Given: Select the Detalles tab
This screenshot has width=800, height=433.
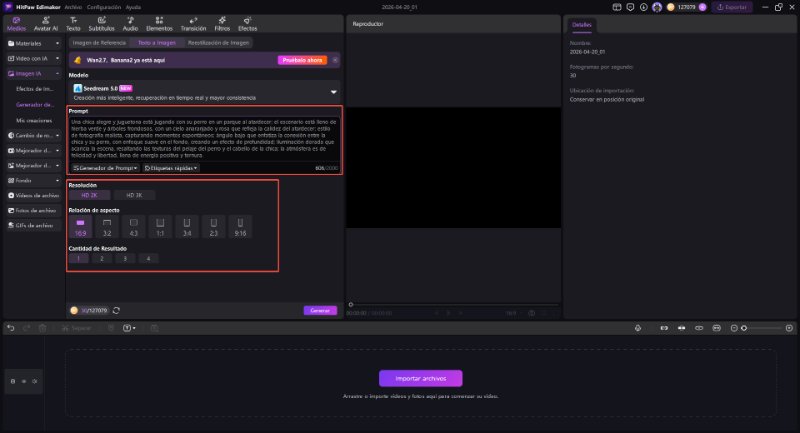Looking at the screenshot, I should 582,24.
